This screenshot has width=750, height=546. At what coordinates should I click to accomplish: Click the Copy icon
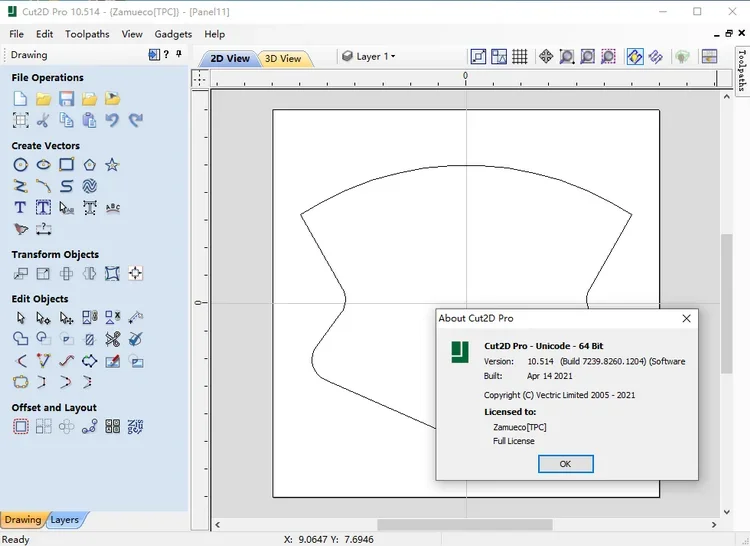click(66, 120)
